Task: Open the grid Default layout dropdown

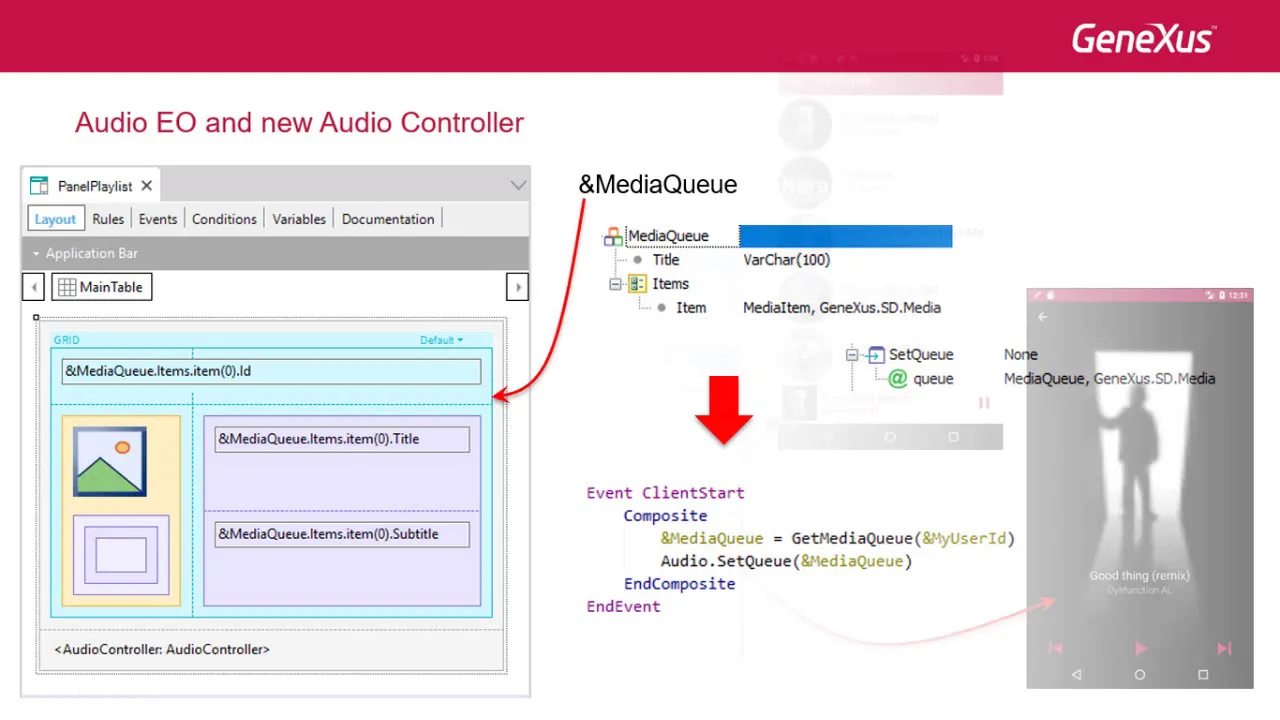Action: pos(441,340)
